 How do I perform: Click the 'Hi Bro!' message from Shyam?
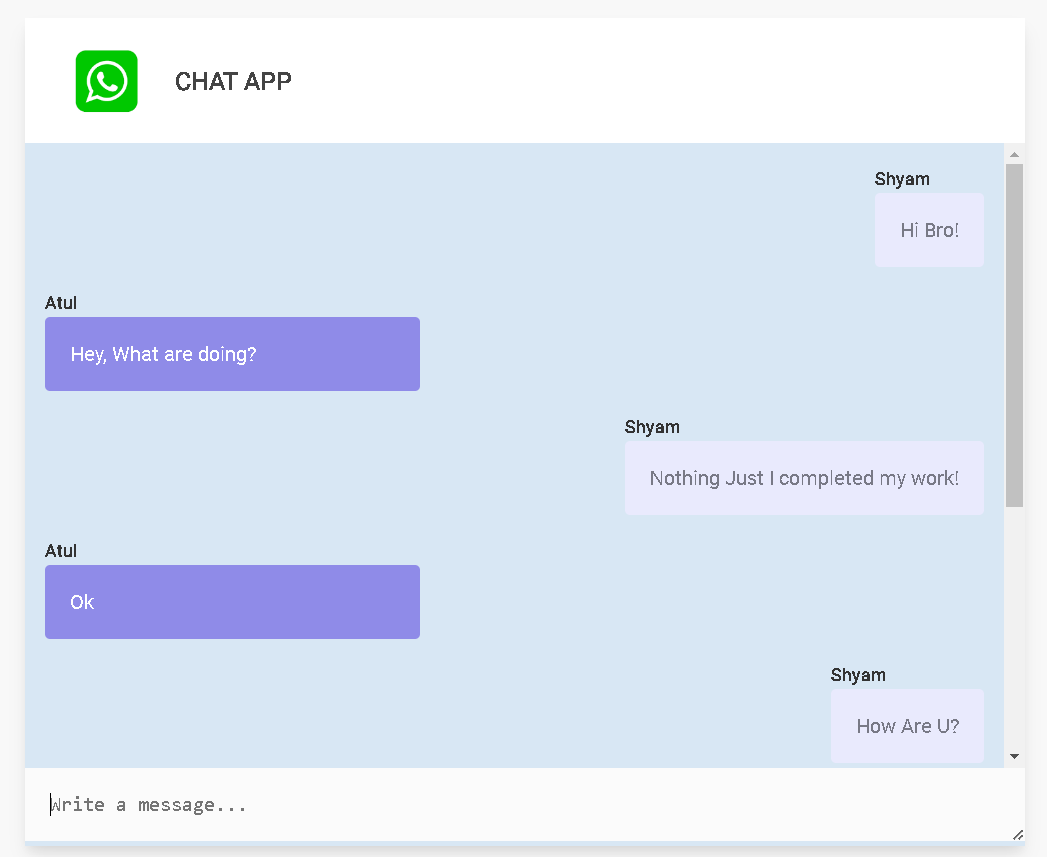click(928, 229)
